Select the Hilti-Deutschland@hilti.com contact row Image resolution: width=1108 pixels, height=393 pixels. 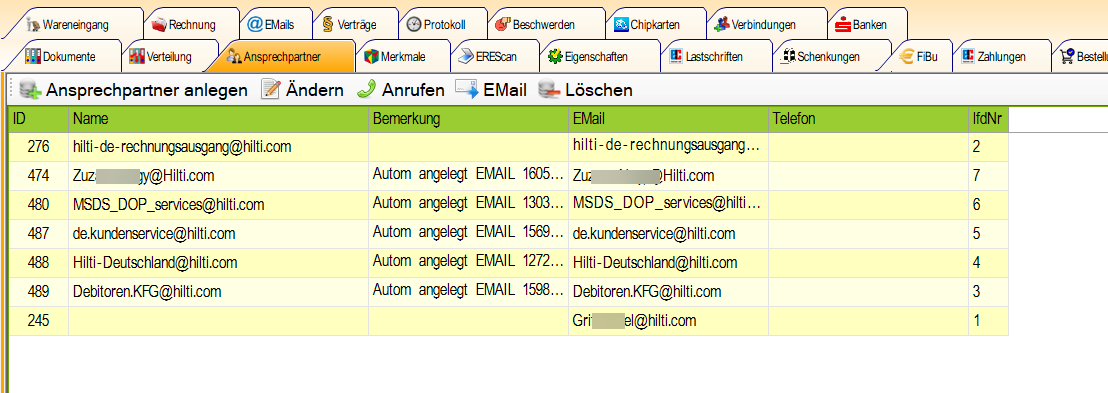[x=508, y=262]
